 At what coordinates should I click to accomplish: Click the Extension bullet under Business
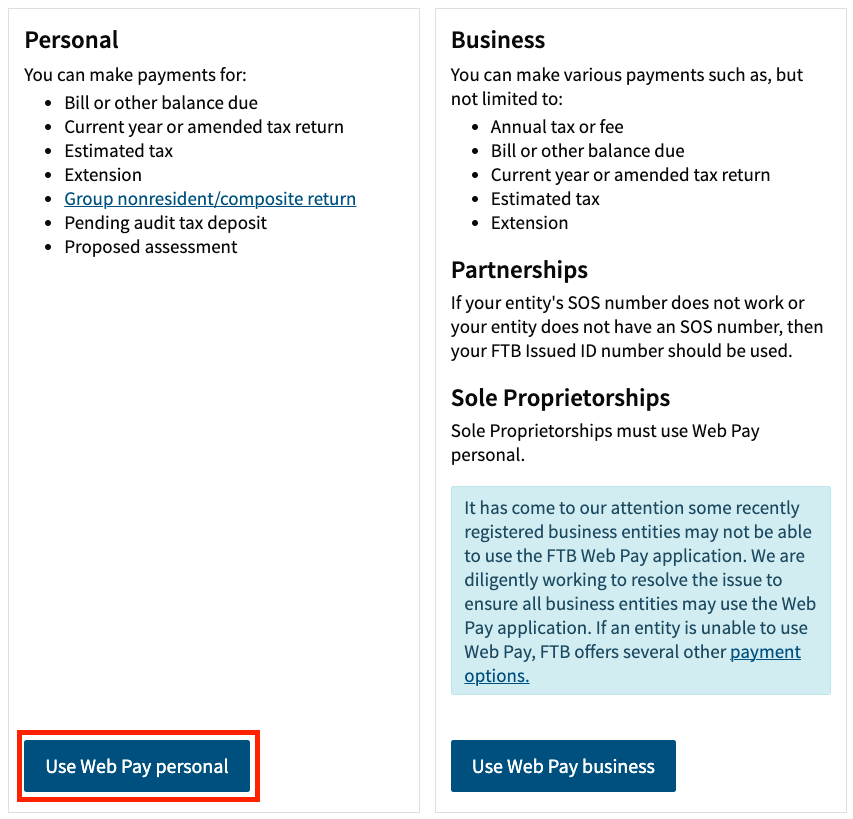coord(529,222)
